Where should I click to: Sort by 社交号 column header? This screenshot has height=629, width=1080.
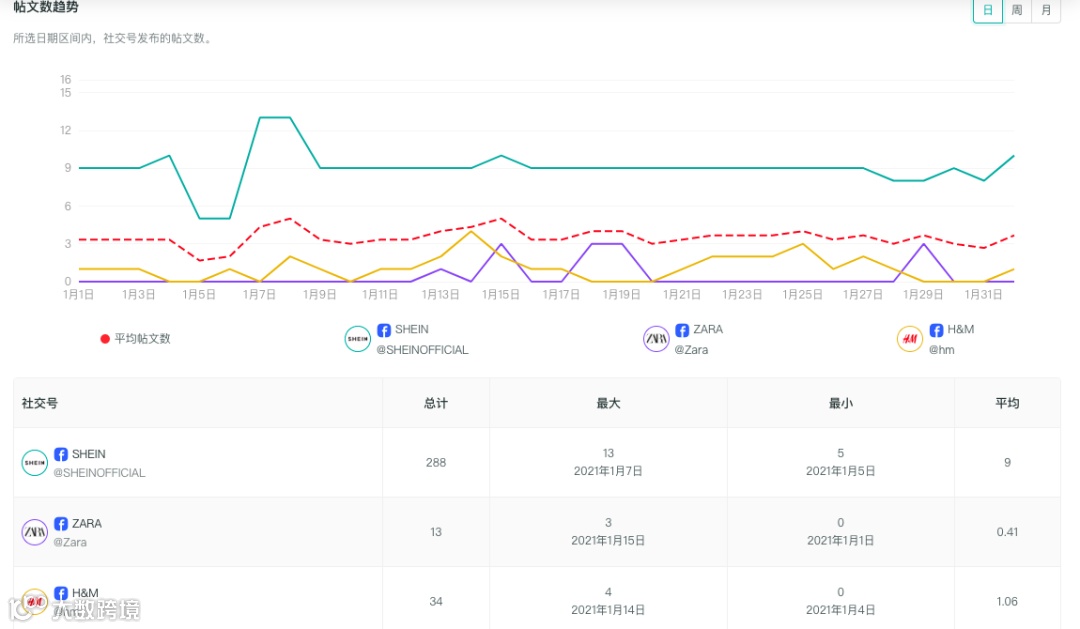click(40, 404)
